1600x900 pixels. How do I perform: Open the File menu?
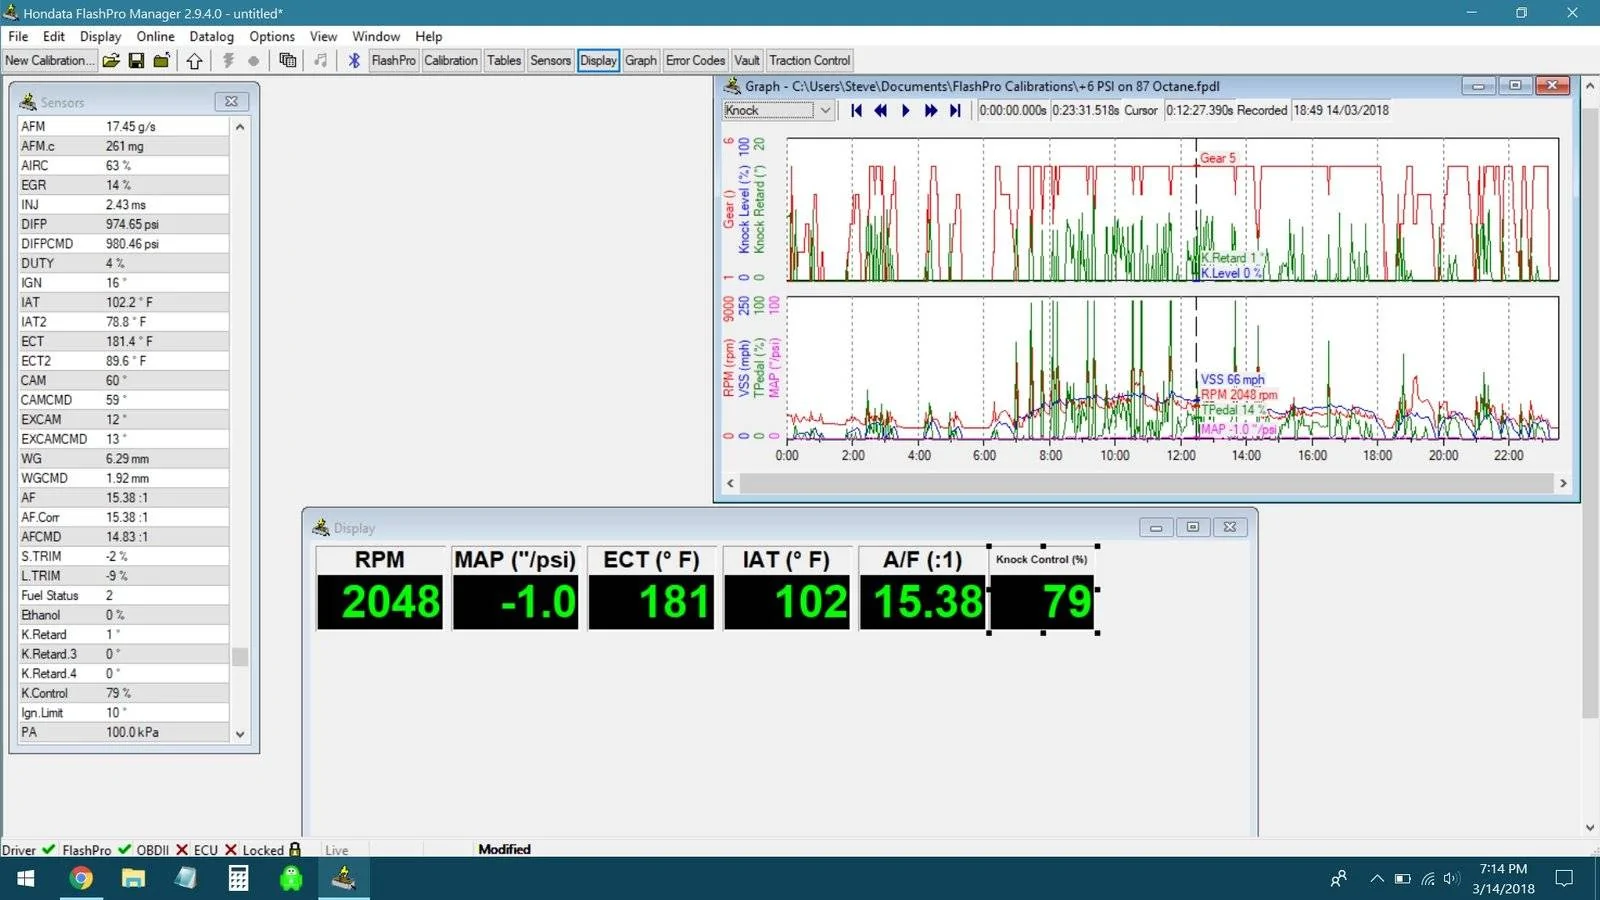18,36
